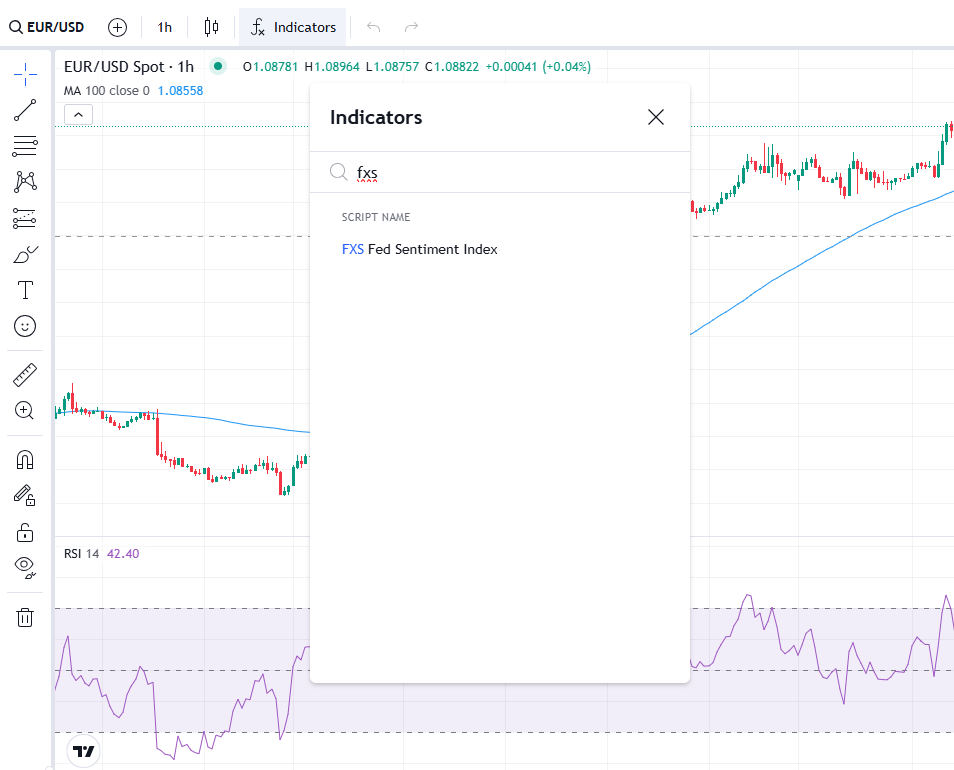Screen dimensions: 954x770
Task: Click the RSI value 42.40
Action: [x=123, y=553]
